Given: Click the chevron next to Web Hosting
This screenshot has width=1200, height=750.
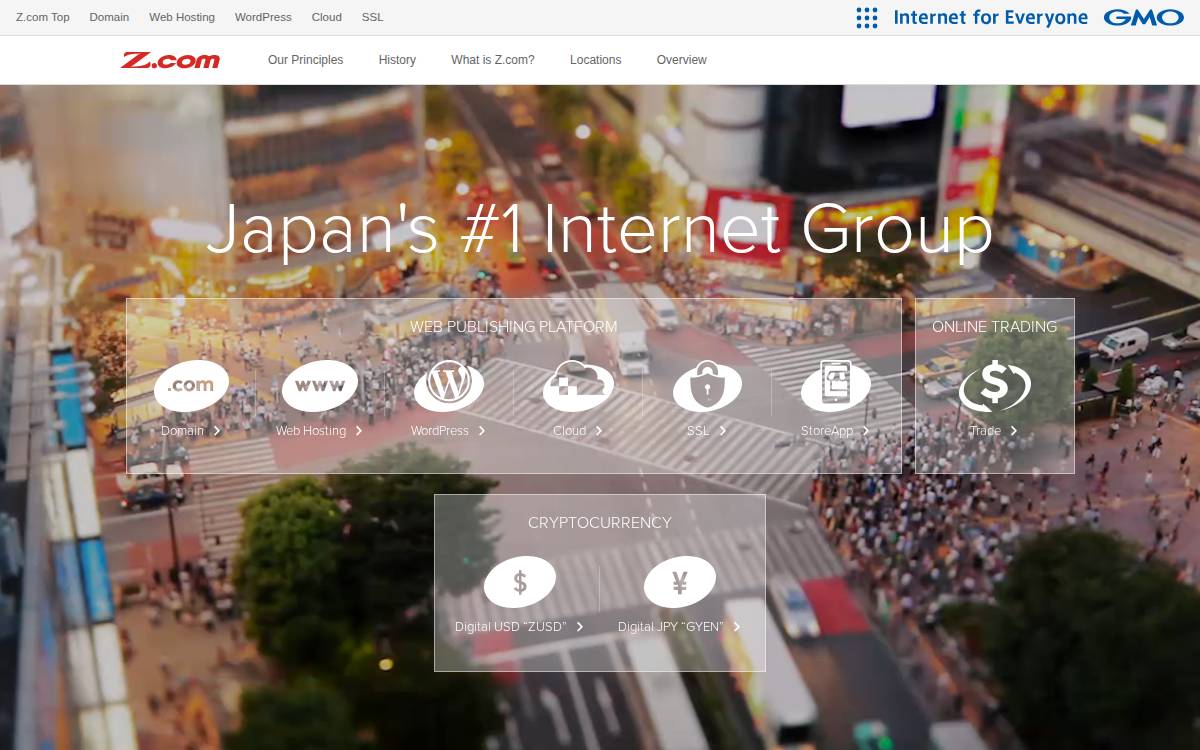Looking at the screenshot, I should coord(359,431).
